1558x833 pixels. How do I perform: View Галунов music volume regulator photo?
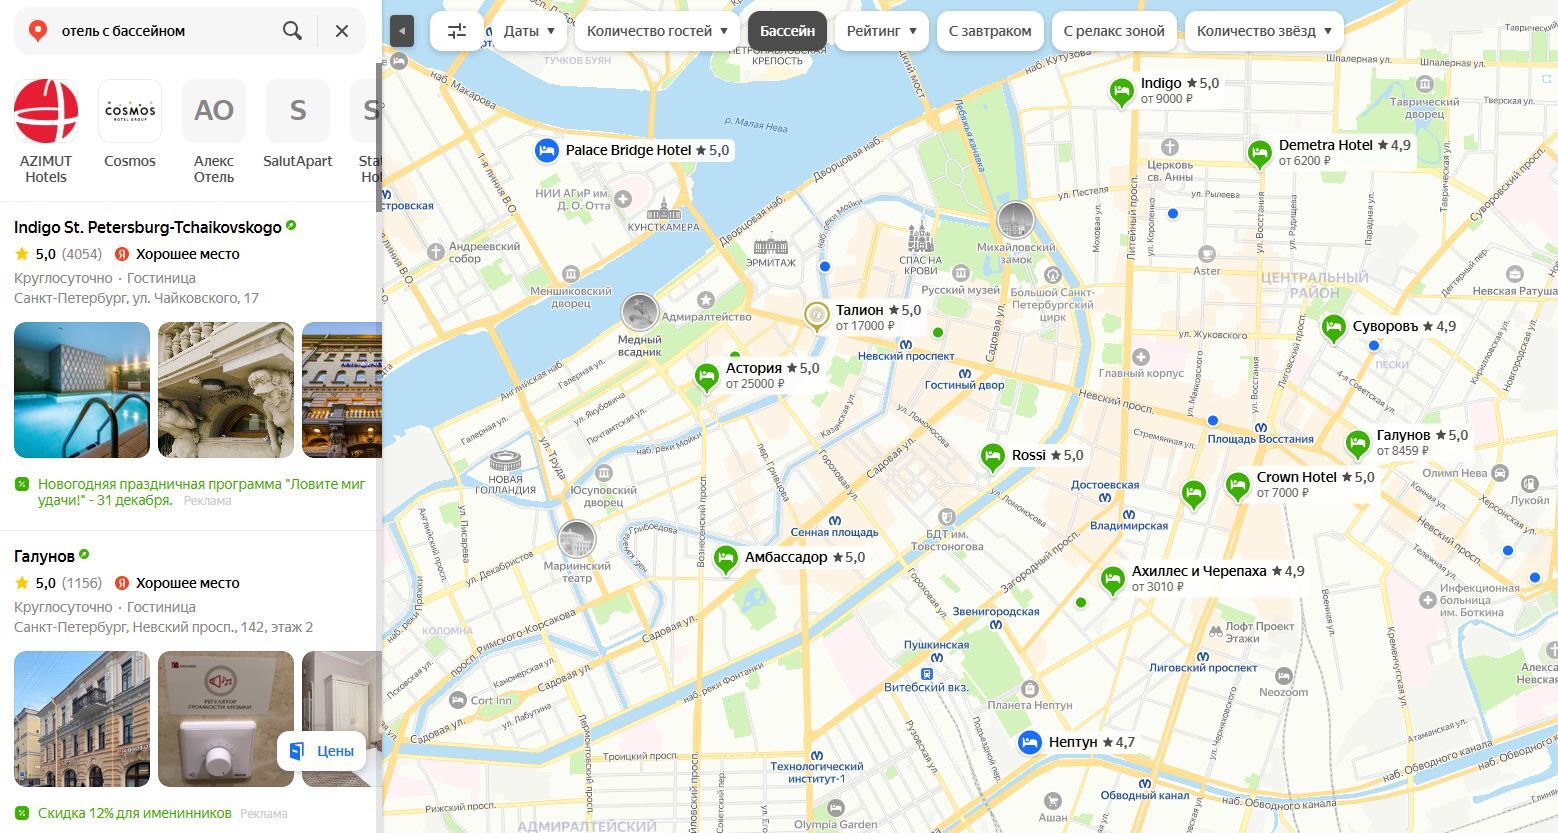[x=226, y=719]
